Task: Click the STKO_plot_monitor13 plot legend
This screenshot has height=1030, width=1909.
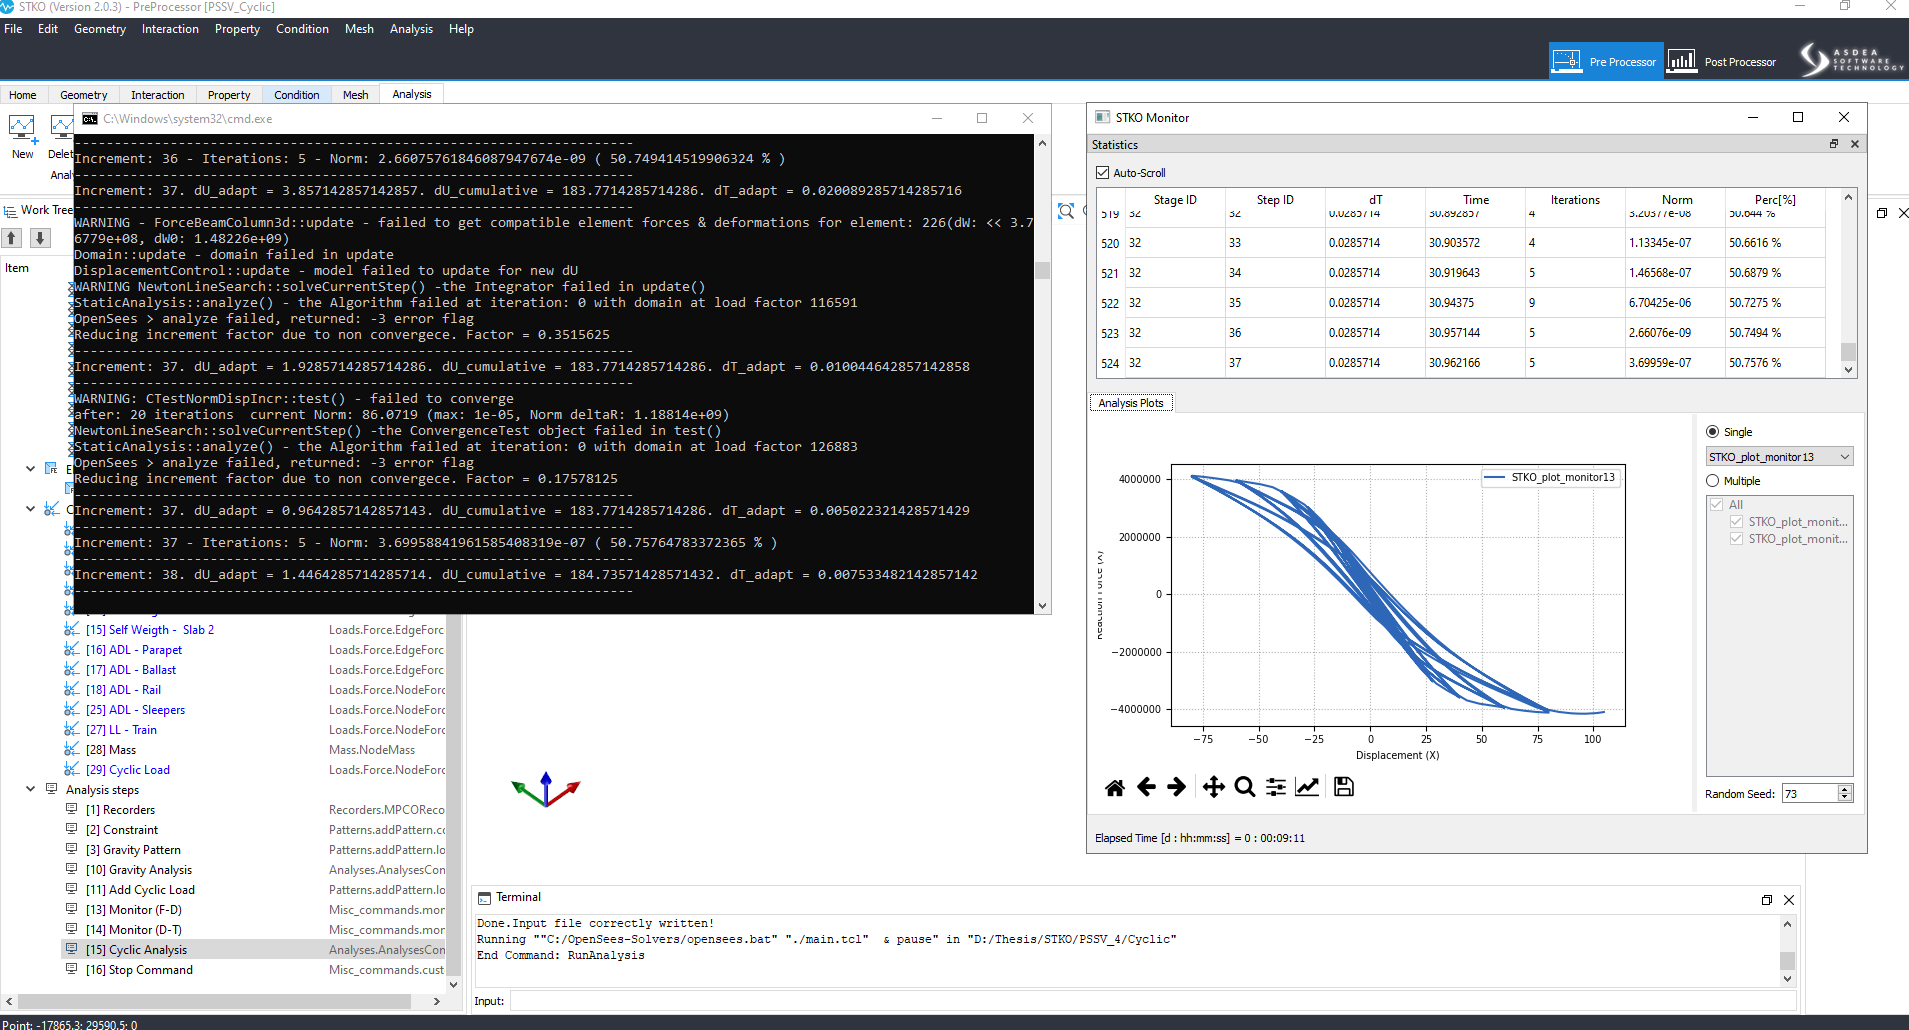Action: tap(1549, 477)
